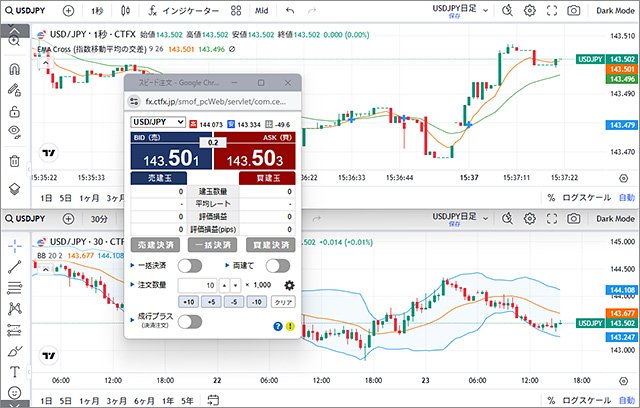Add compare symbol plus in top chart
Screen dimensions: 640x408
coord(69,11)
